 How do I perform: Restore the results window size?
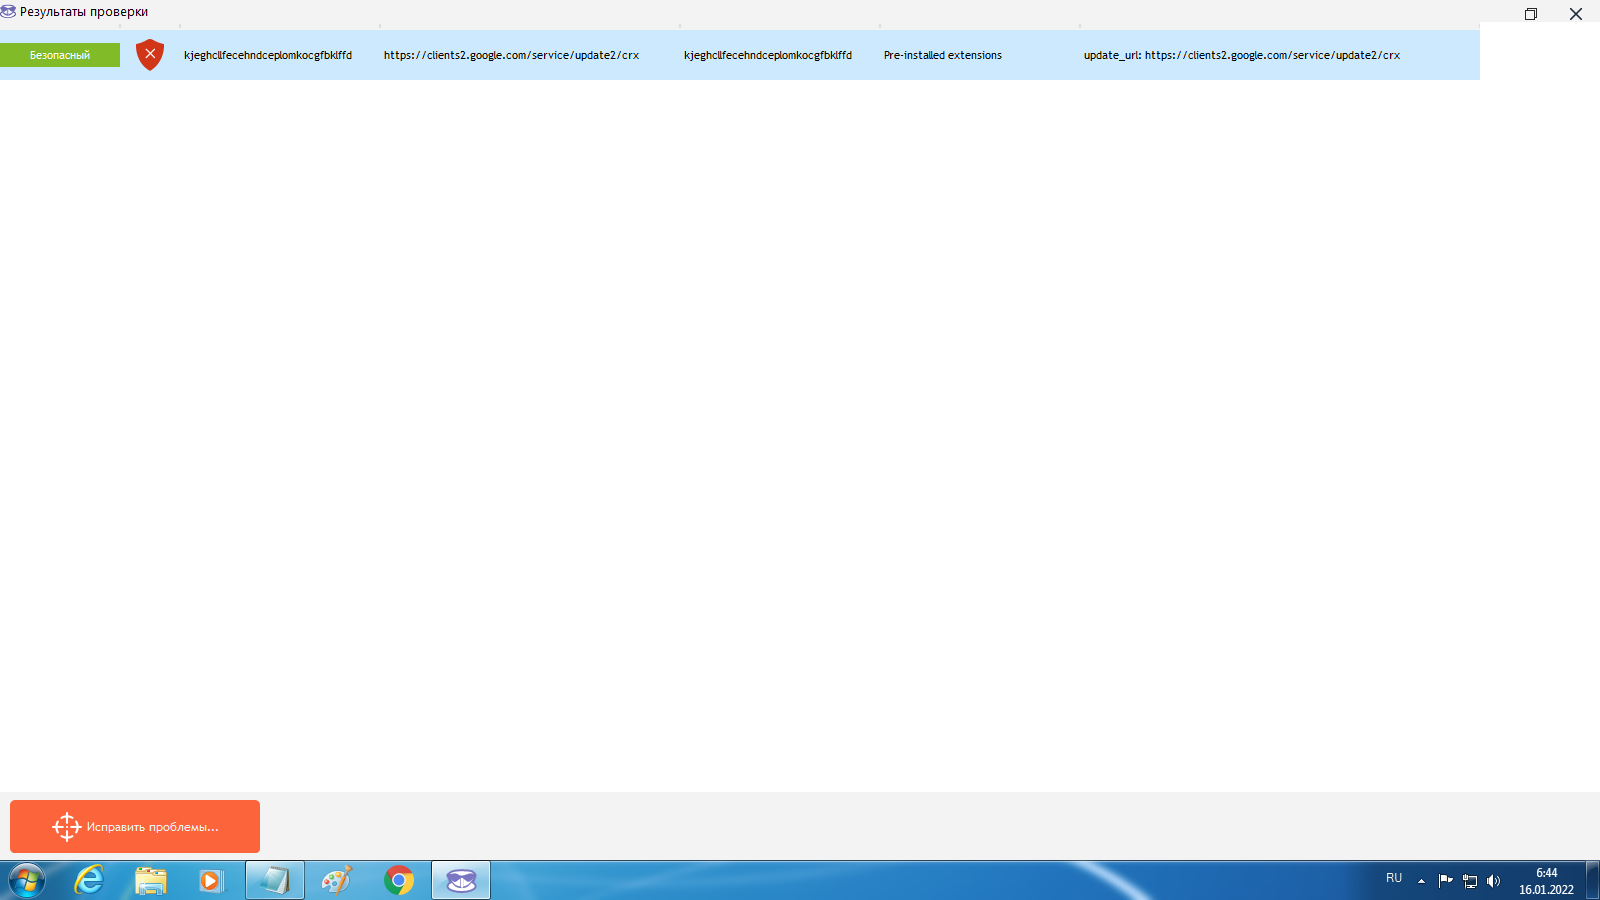(1530, 14)
